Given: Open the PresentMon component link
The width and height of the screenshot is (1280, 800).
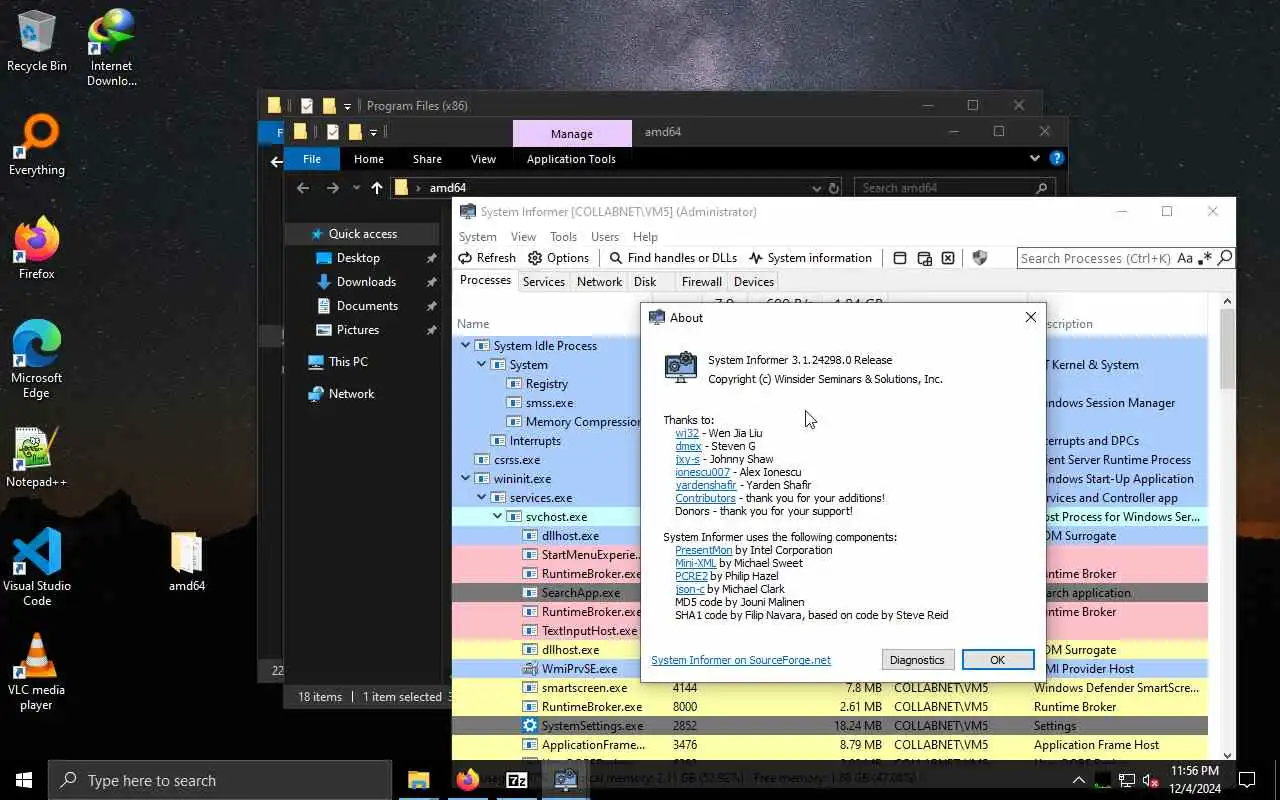Looking at the screenshot, I should point(704,550).
